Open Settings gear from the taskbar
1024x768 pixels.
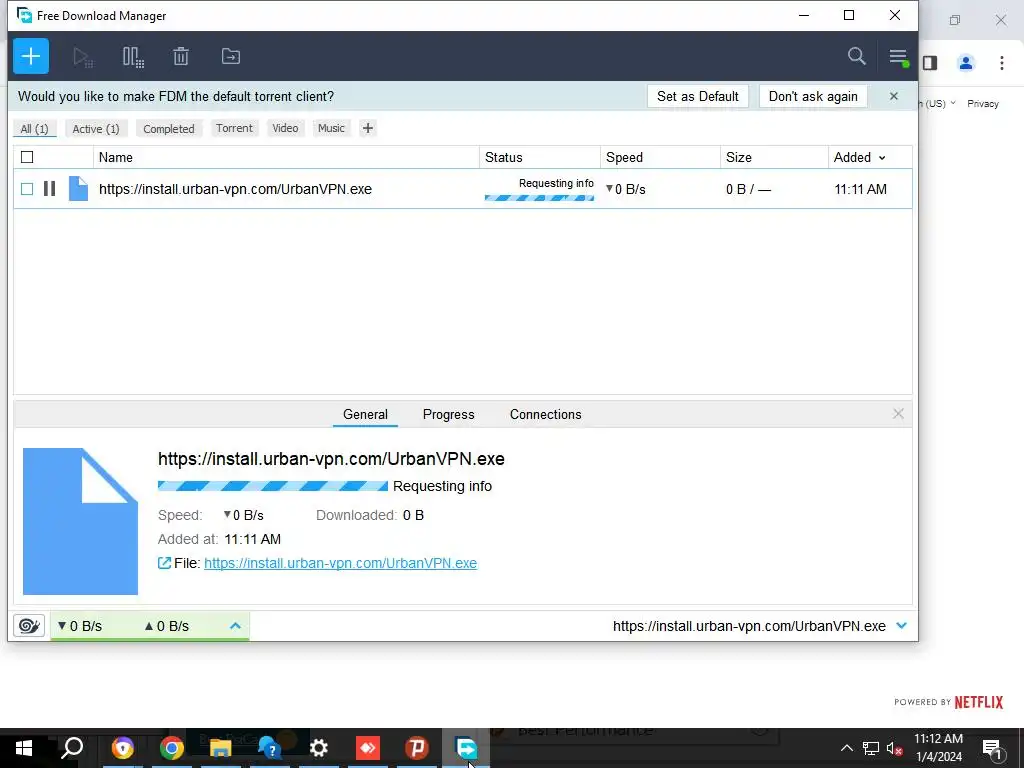click(x=319, y=748)
